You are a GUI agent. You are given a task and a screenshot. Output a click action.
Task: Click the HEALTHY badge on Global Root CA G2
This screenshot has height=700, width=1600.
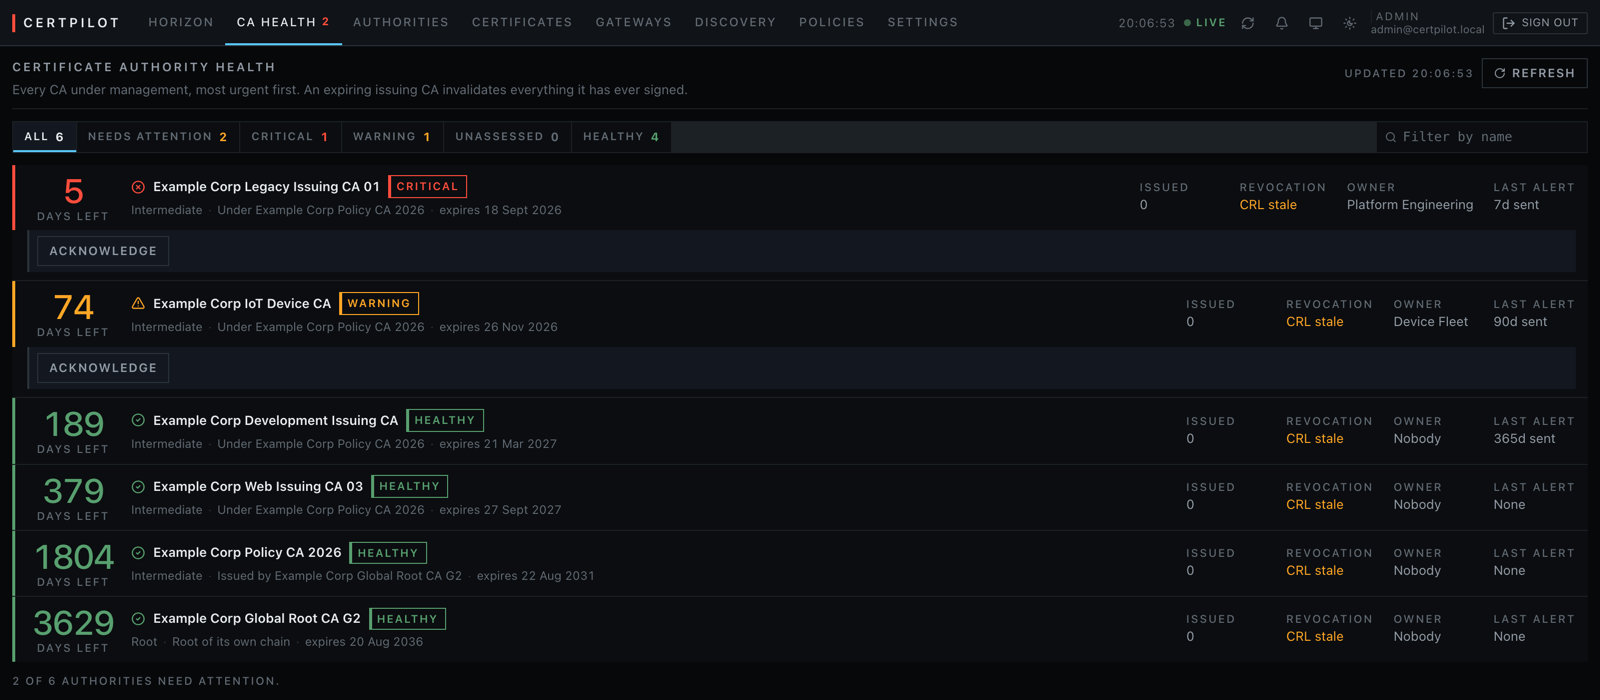pyautogui.click(x=407, y=619)
